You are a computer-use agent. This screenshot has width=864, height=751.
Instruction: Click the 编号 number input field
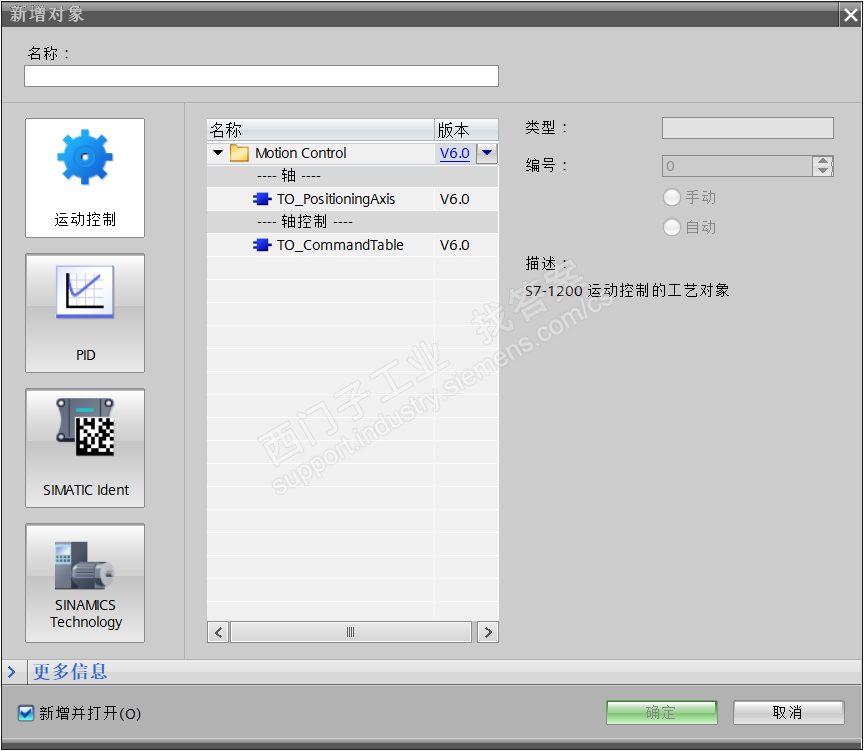(737, 166)
